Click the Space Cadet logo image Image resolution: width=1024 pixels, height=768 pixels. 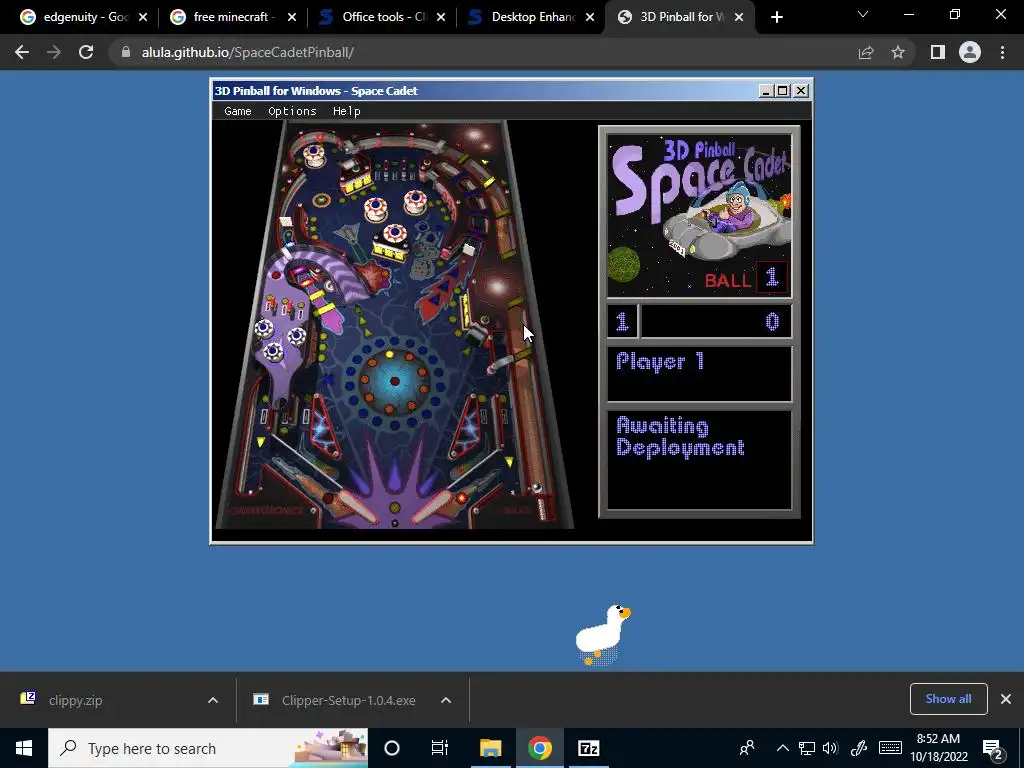click(699, 216)
